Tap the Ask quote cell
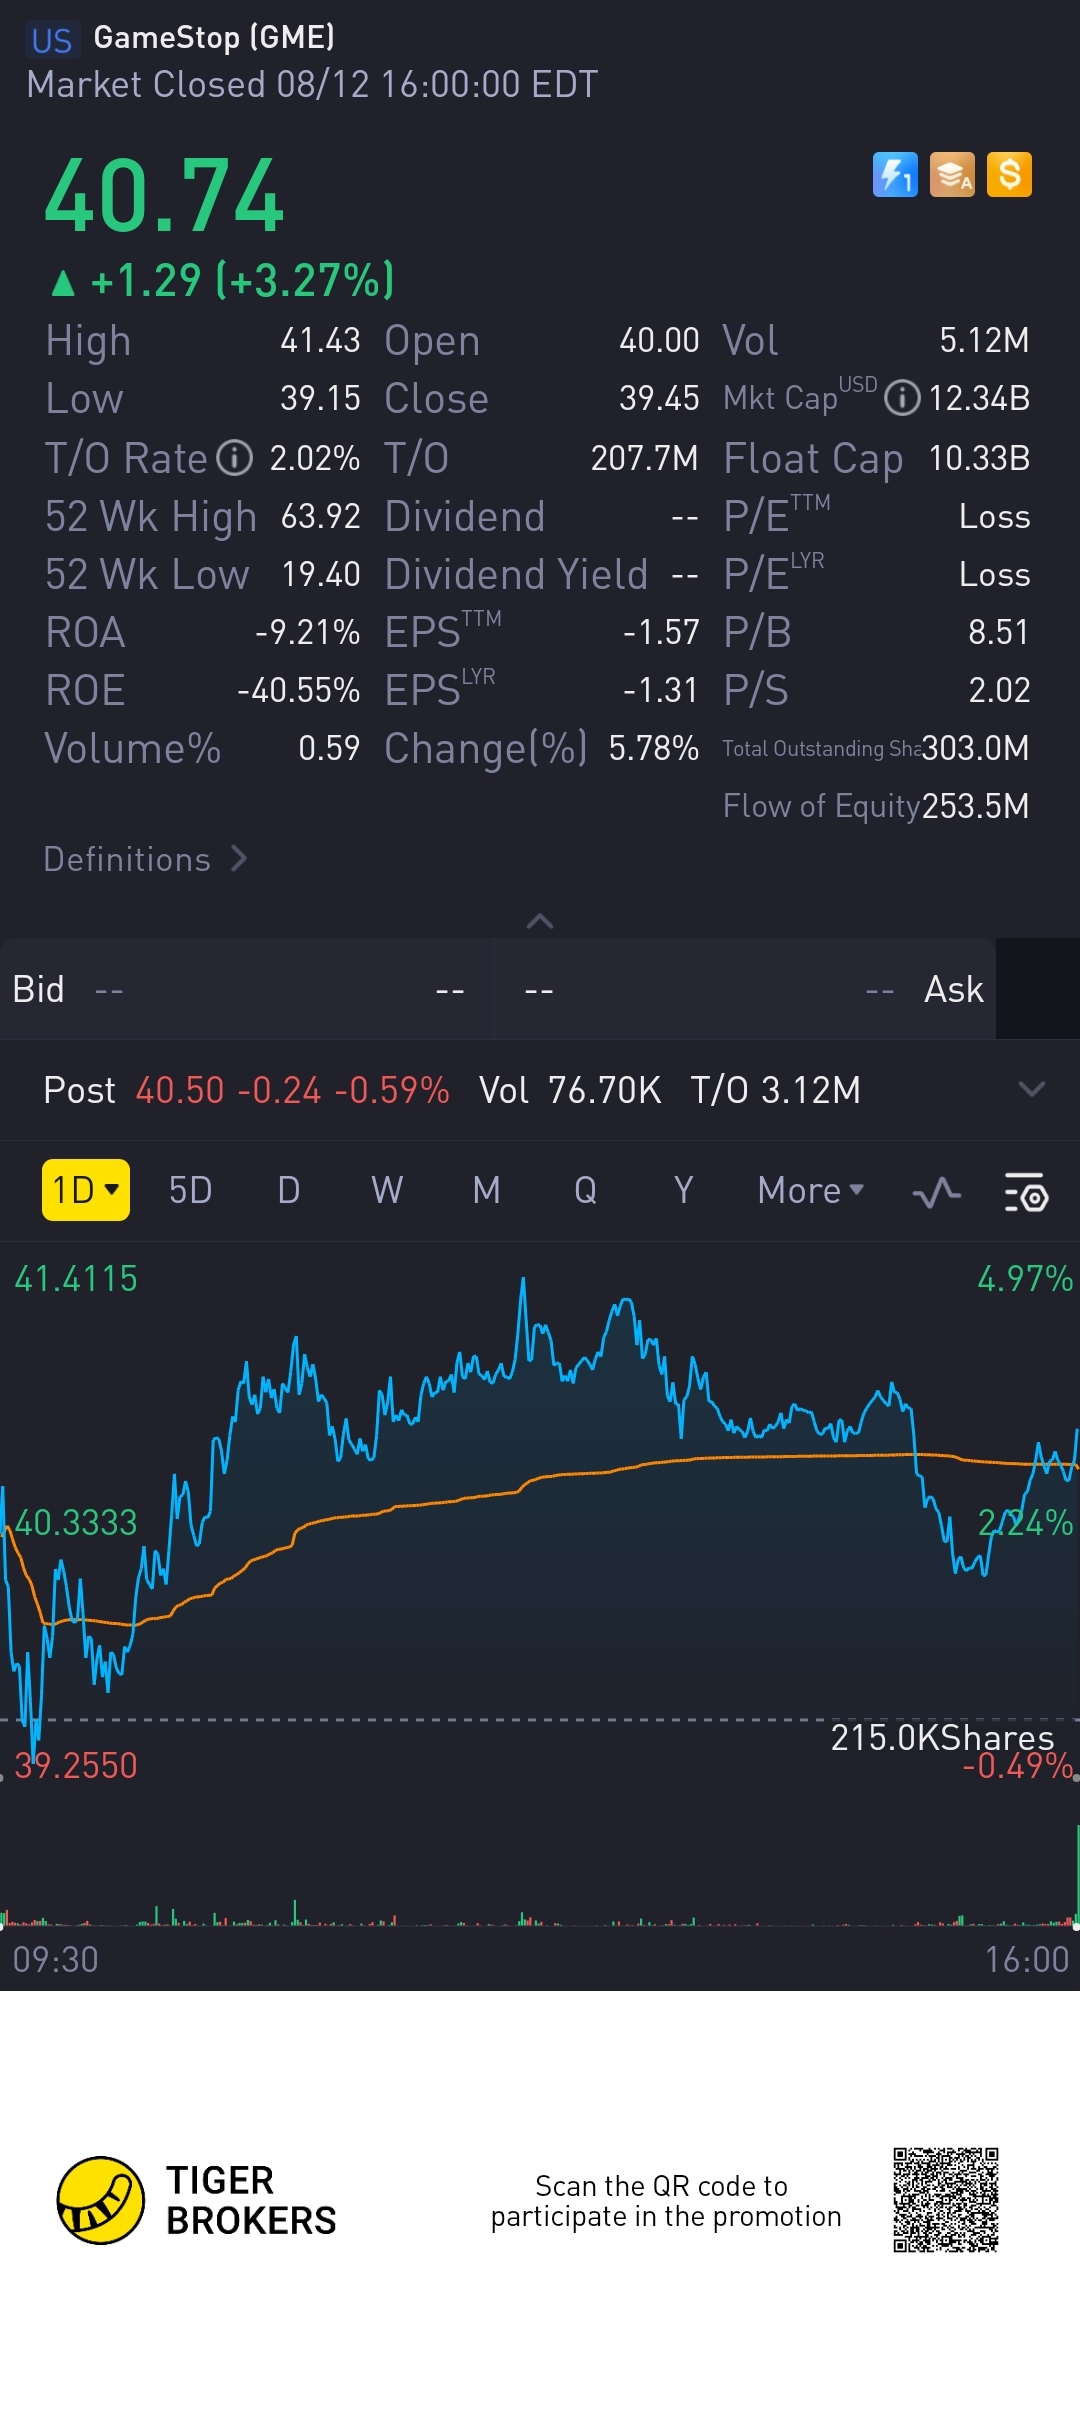Image resolution: width=1080 pixels, height=2411 pixels. pos(745,989)
